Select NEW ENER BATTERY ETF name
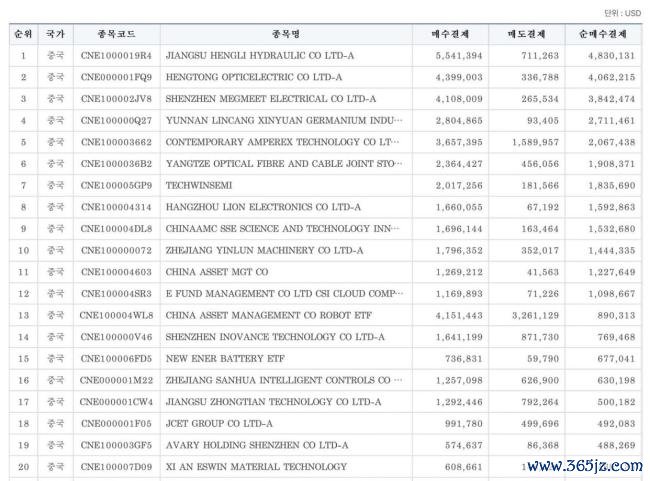Viewport: 650px width, 481px height. (x=225, y=358)
